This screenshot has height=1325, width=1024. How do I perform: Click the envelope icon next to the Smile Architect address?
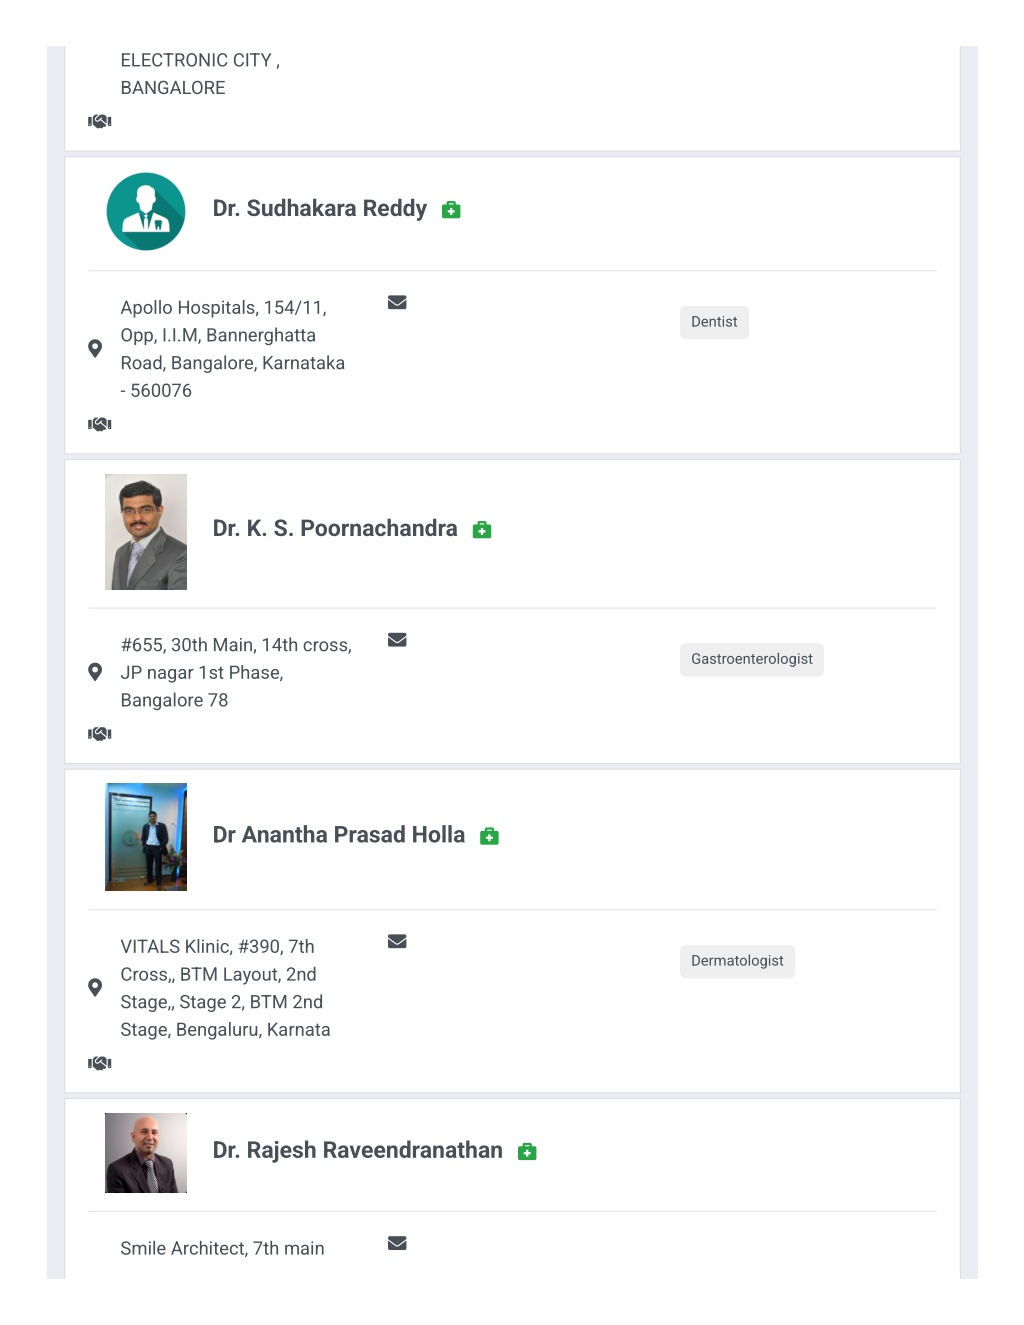click(397, 1243)
